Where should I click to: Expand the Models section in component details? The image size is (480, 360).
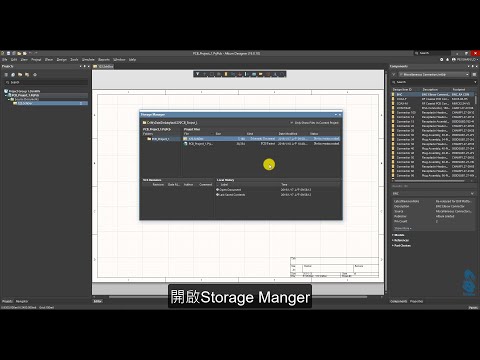[398, 235]
